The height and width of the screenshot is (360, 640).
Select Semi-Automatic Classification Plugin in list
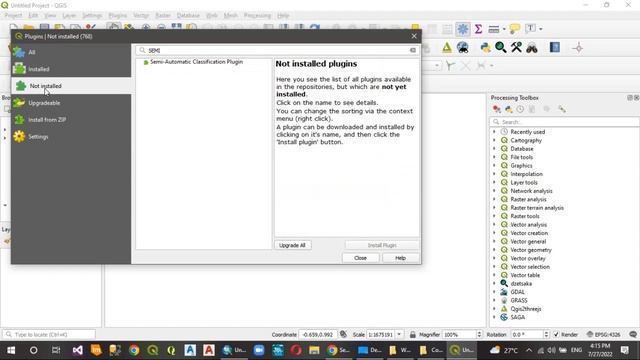(196, 62)
